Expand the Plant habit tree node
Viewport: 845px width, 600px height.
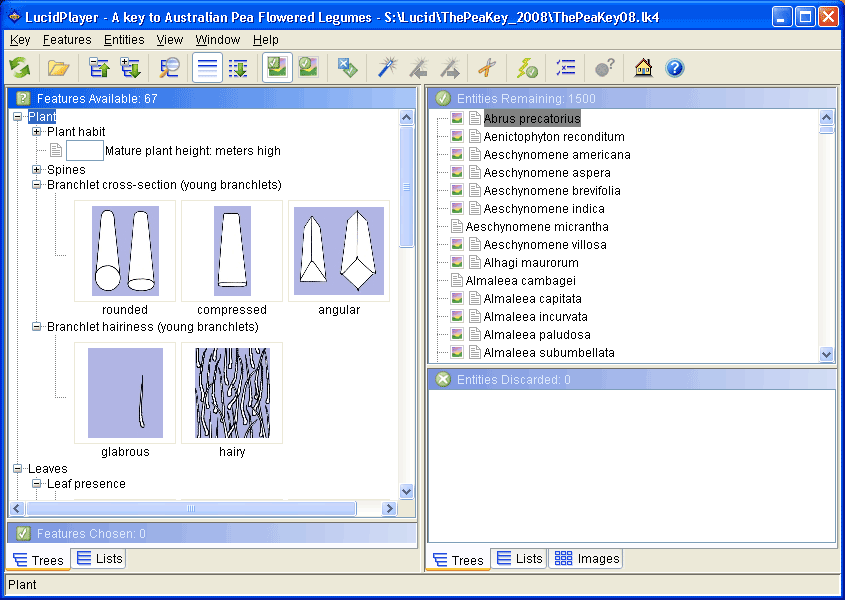tap(37, 132)
